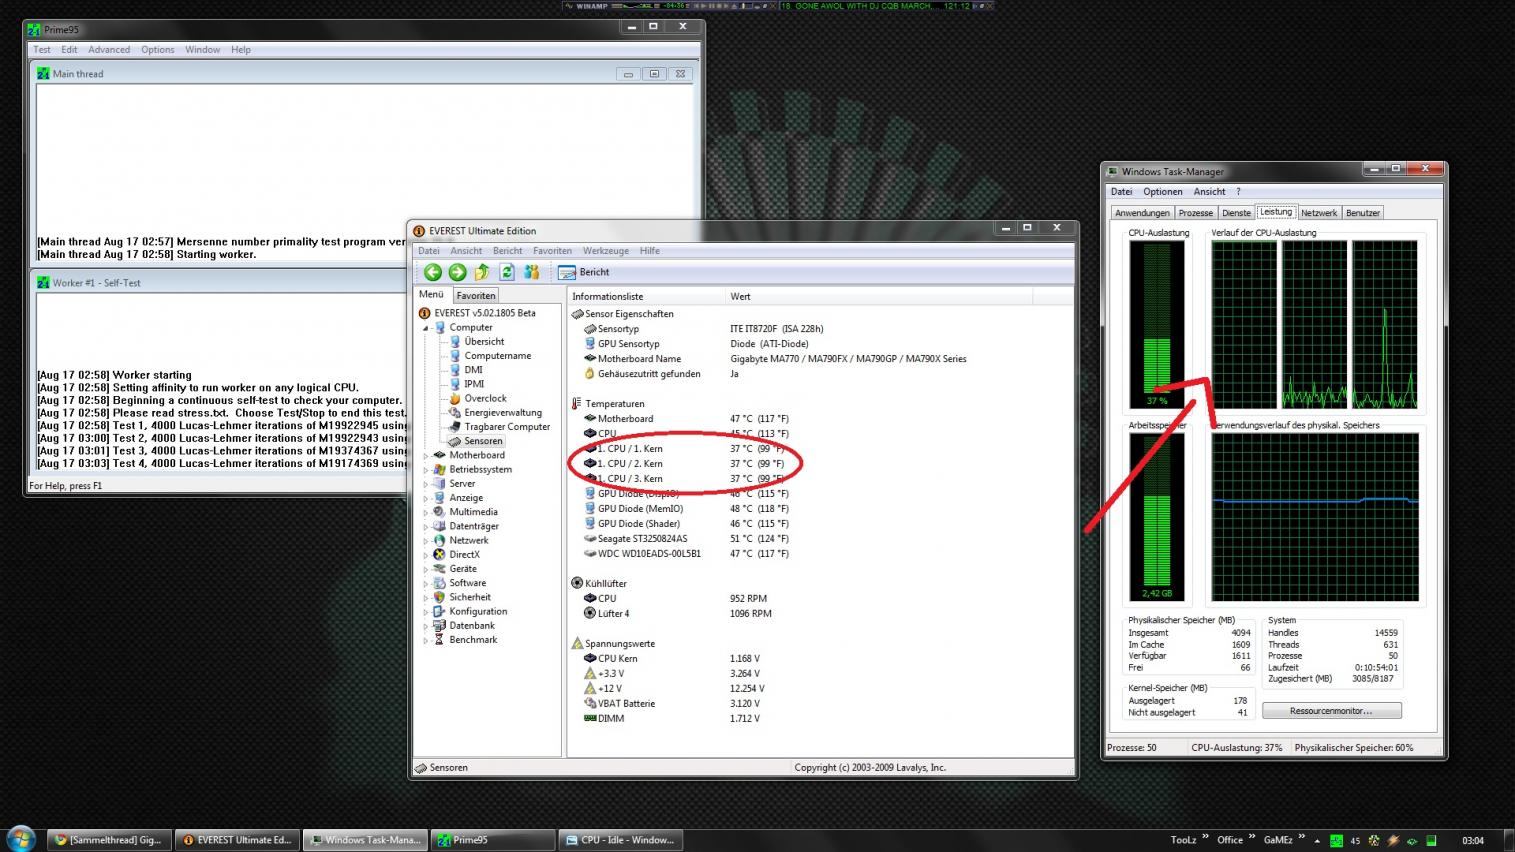1515x852 pixels.
Task: Expand the Multimedia tree node
Action: pyautogui.click(x=426, y=512)
